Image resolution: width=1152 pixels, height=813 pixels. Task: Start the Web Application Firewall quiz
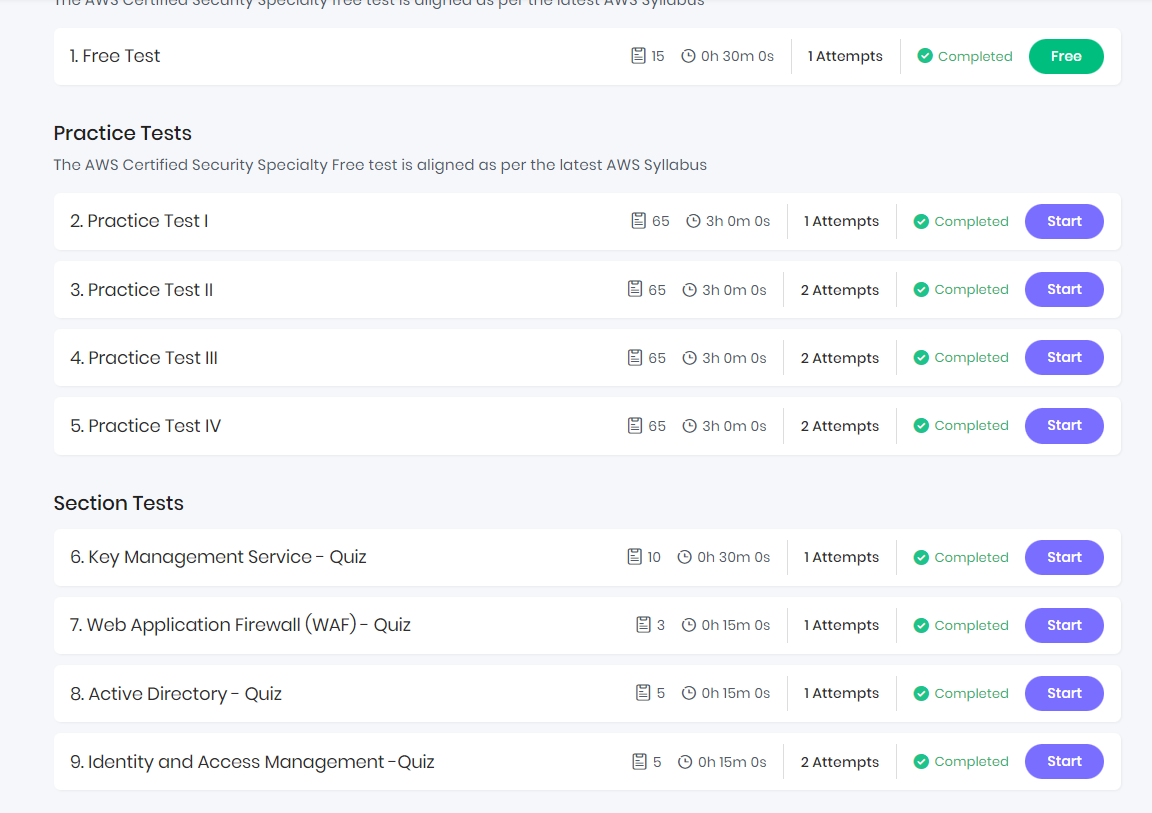click(1064, 626)
